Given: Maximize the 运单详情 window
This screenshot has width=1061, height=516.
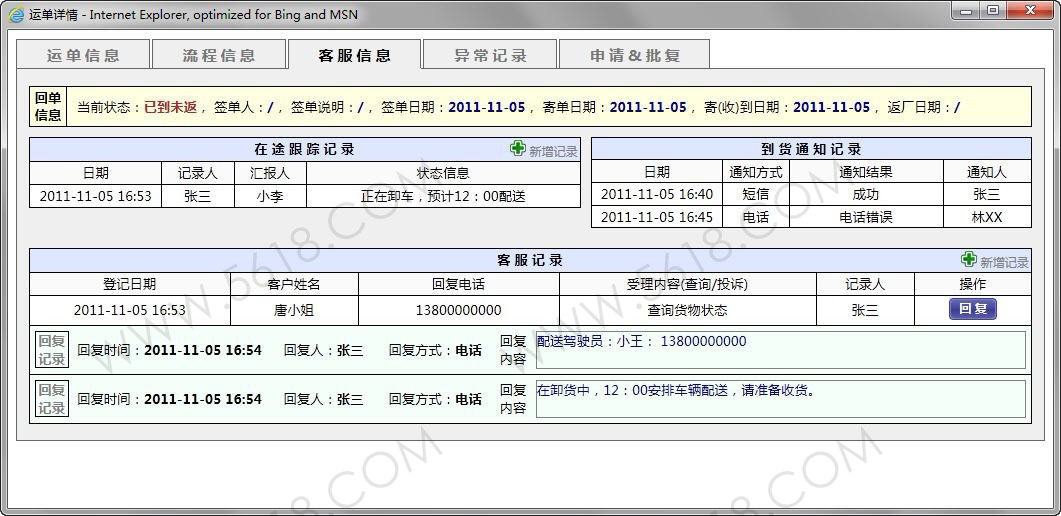Looking at the screenshot, I should (992, 11).
